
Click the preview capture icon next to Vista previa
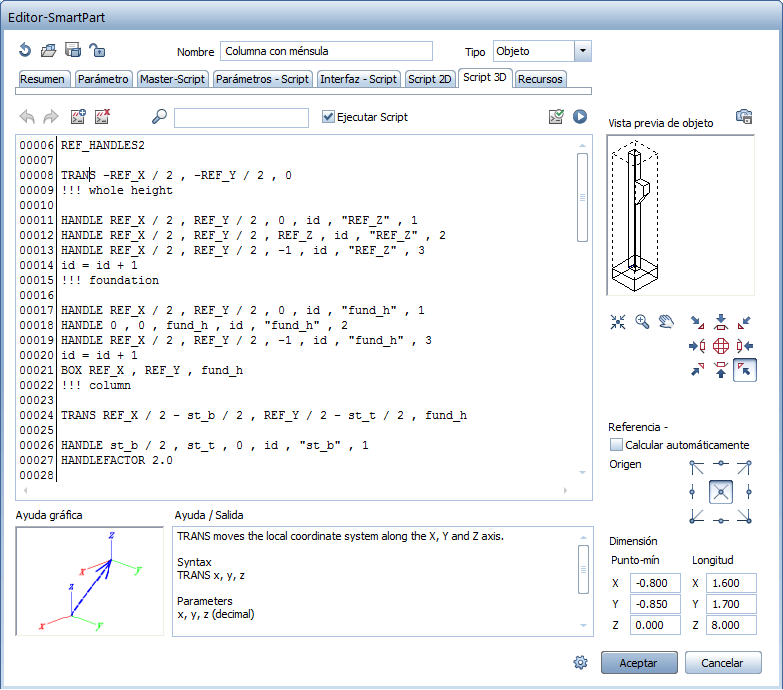744,117
